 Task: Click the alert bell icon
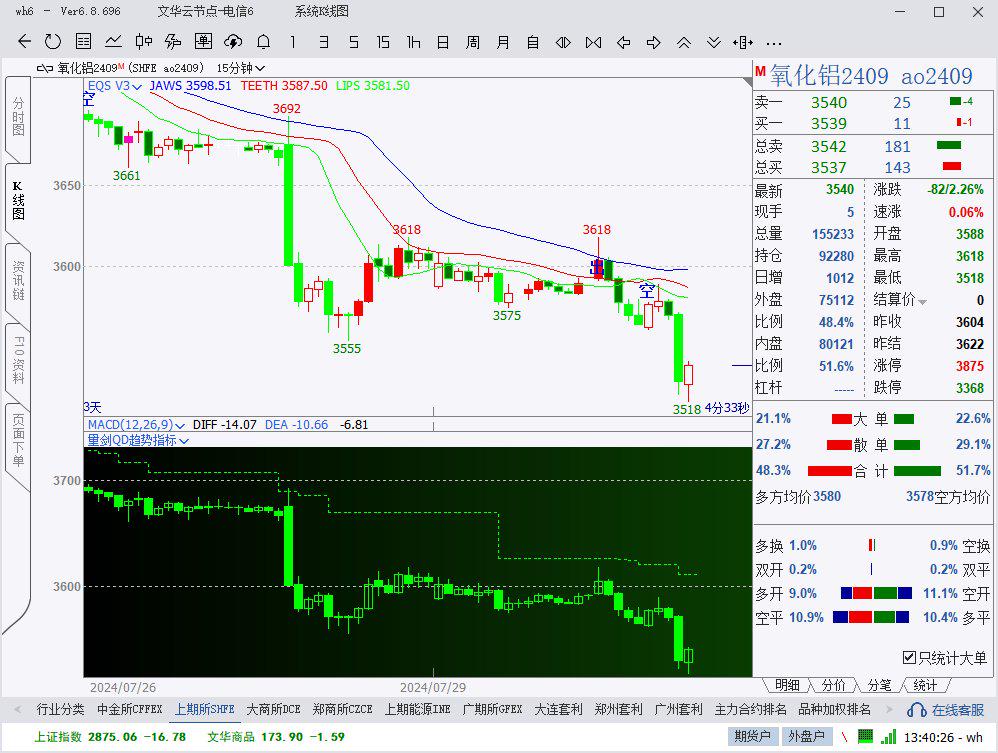point(263,42)
